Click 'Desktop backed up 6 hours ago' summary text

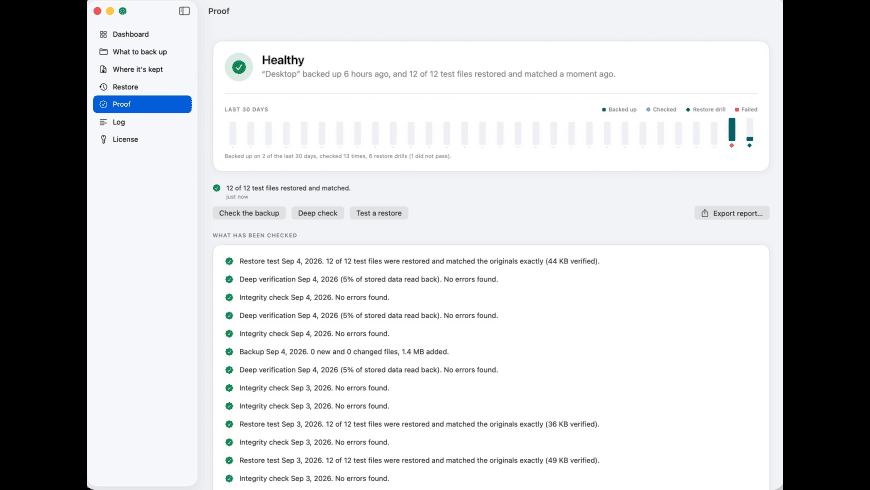tap(438, 74)
